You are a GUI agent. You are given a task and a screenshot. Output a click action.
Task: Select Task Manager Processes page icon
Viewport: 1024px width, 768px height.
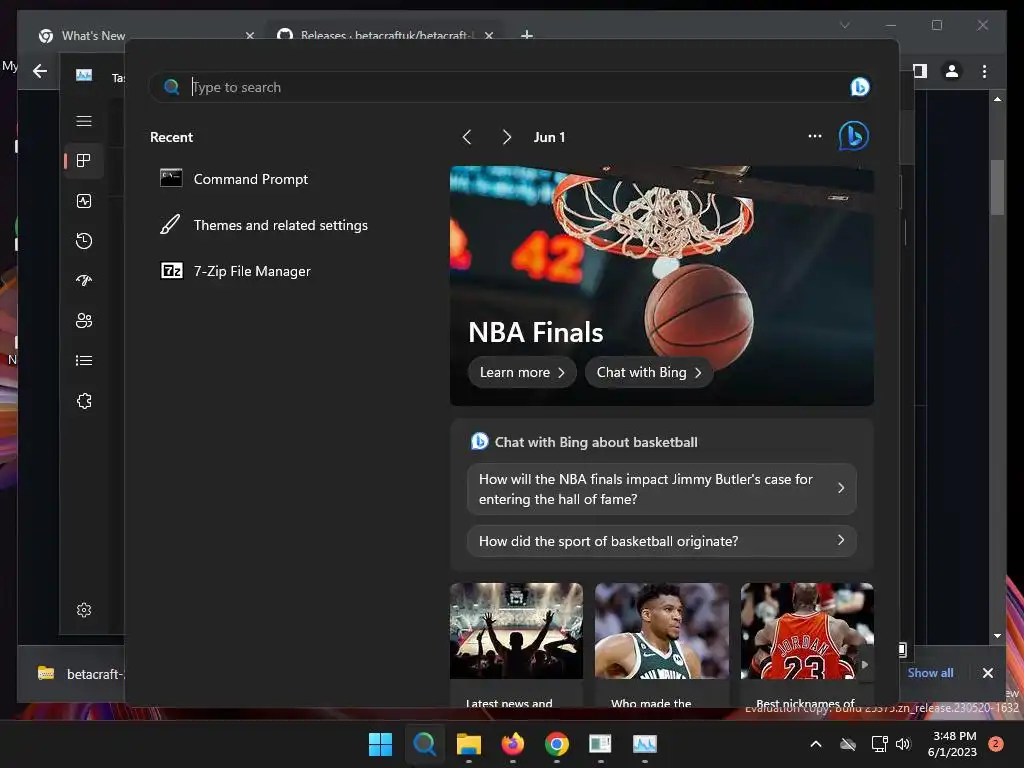click(x=84, y=161)
